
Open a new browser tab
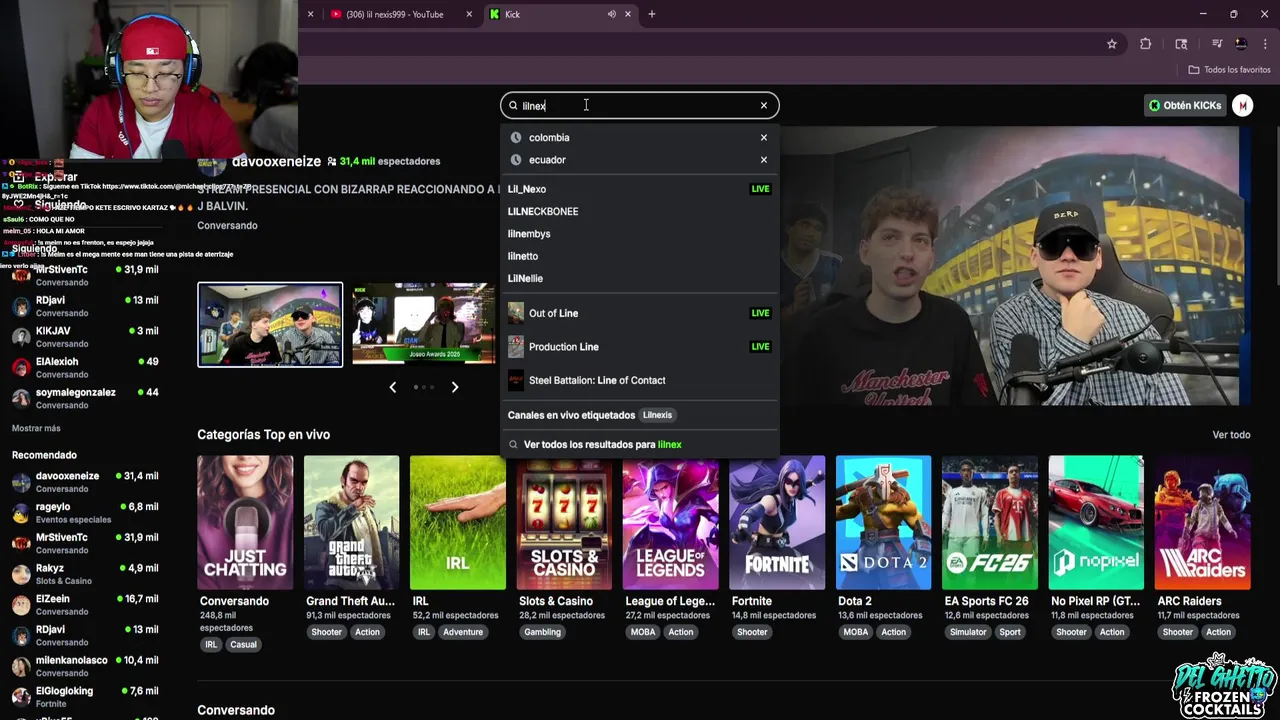pyautogui.click(x=652, y=14)
